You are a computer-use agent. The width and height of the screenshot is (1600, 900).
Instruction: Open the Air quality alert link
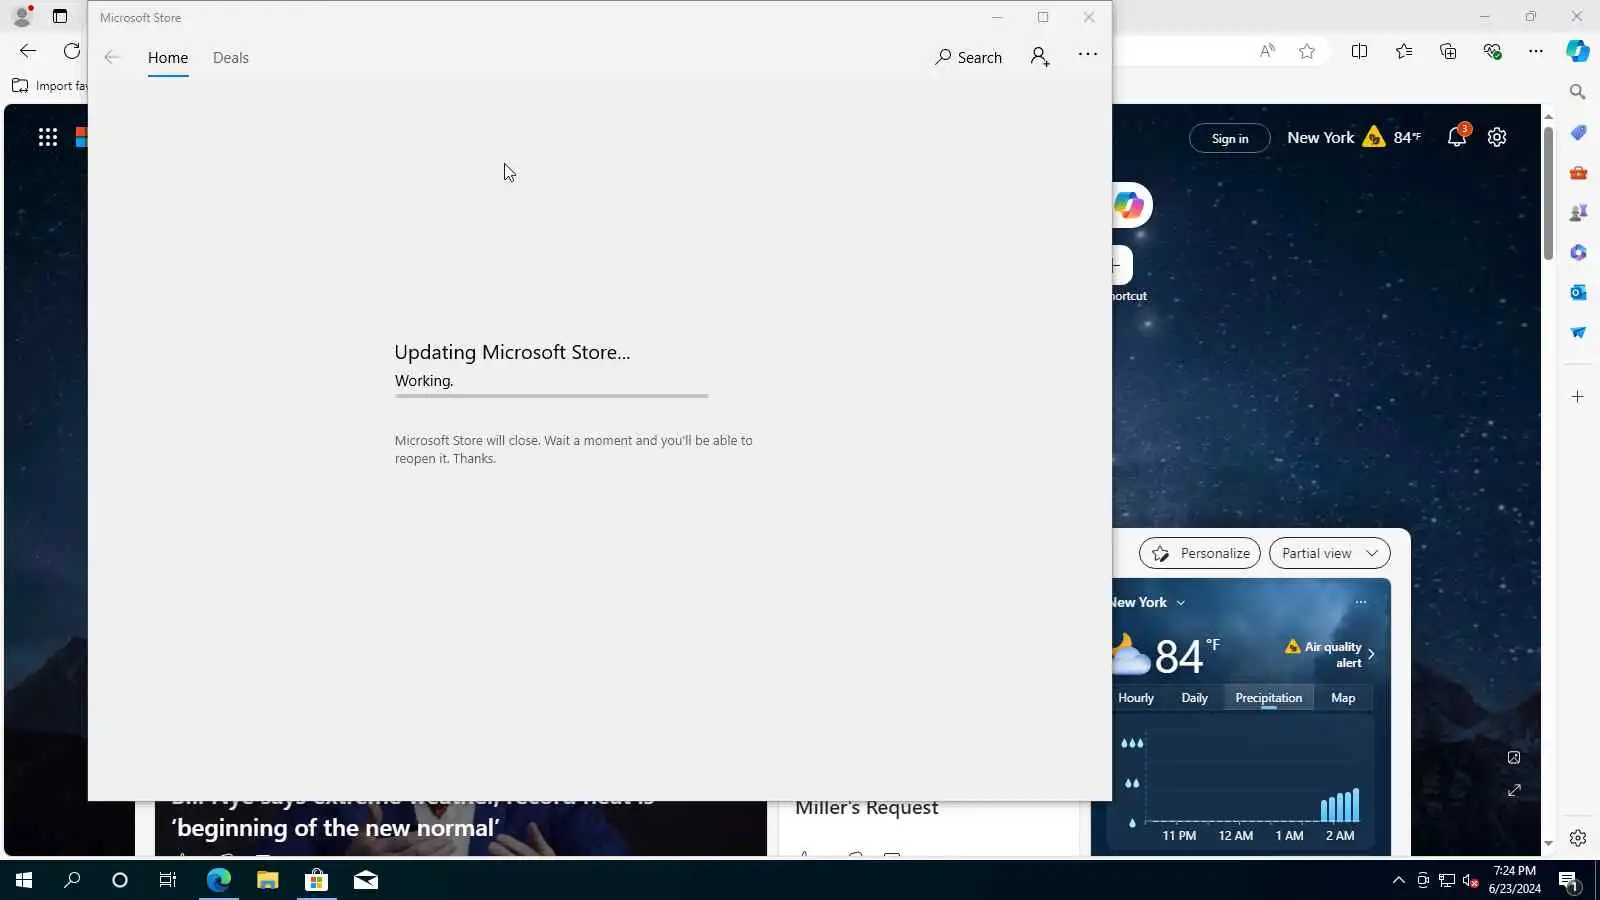click(x=1331, y=654)
